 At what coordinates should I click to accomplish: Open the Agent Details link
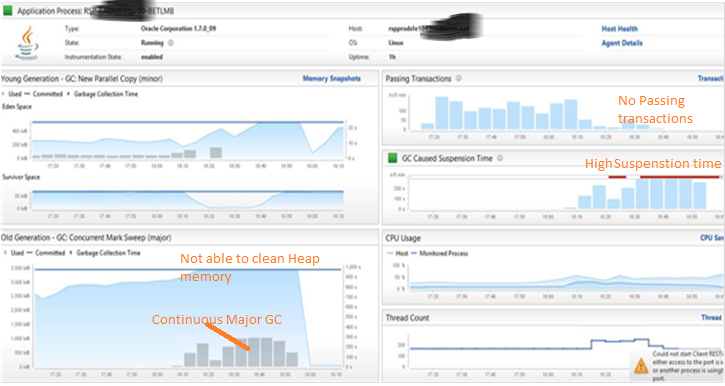click(x=622, y=43)
